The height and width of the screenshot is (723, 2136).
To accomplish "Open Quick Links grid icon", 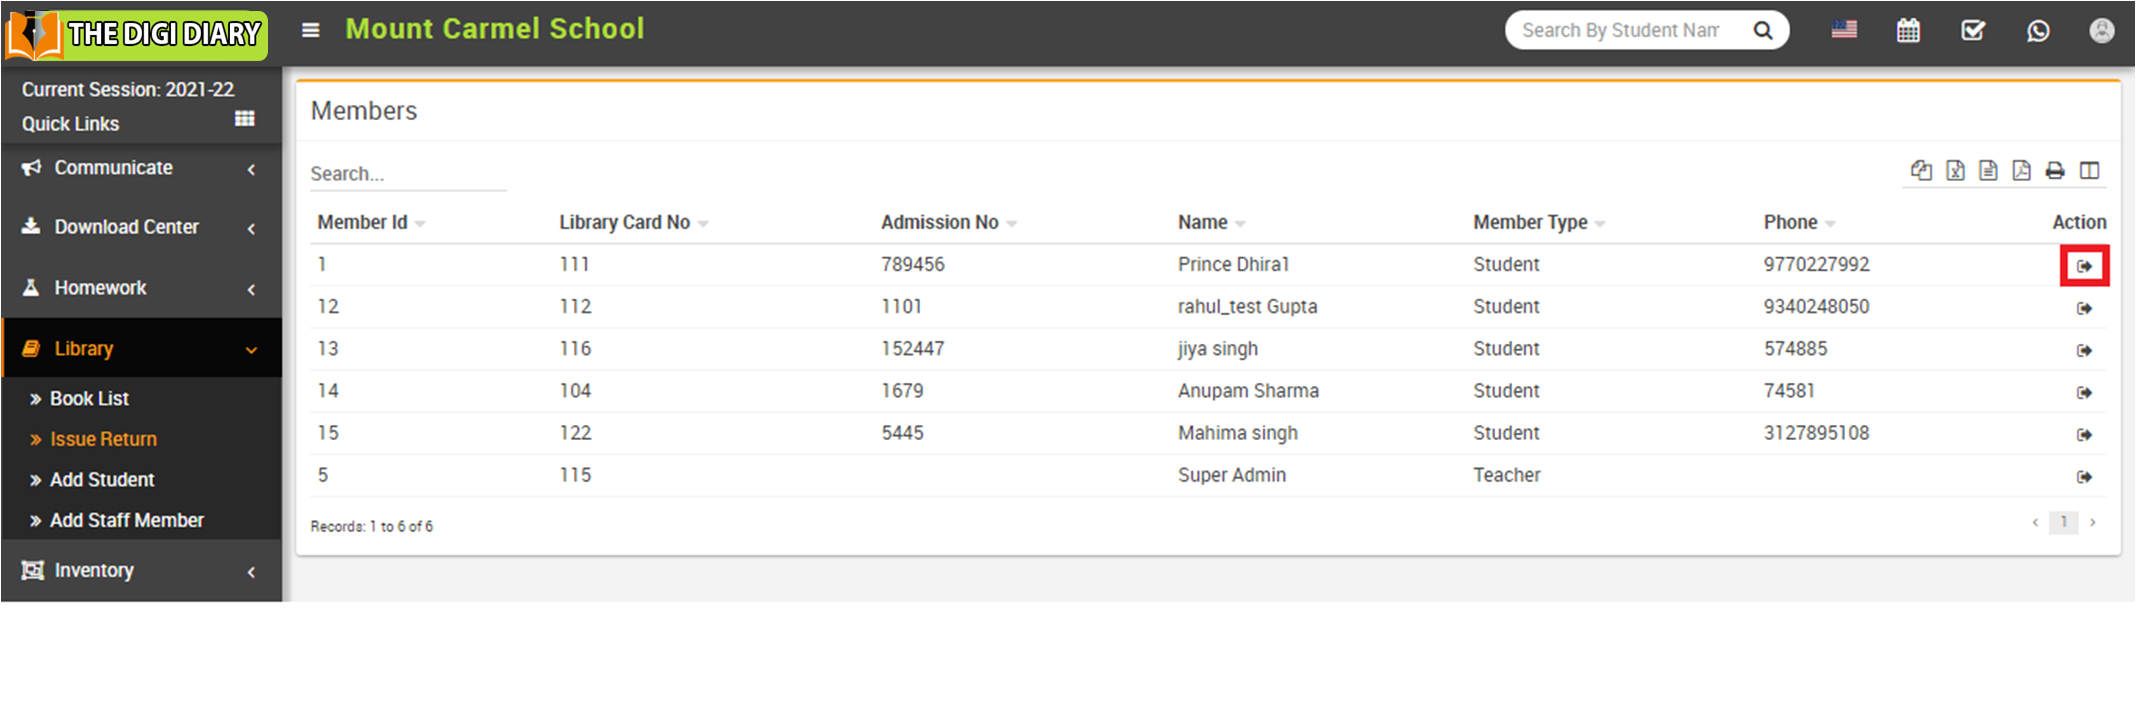I will 244,119.
